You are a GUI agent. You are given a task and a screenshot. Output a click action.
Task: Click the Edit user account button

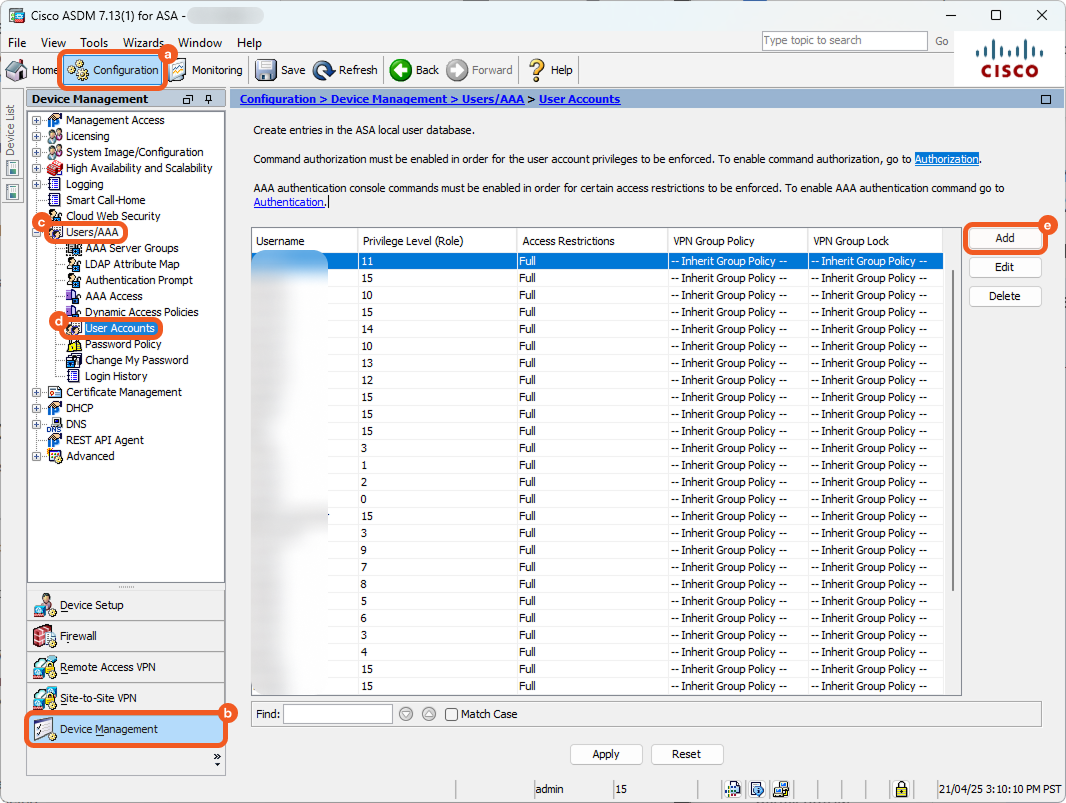(1004, 267)
